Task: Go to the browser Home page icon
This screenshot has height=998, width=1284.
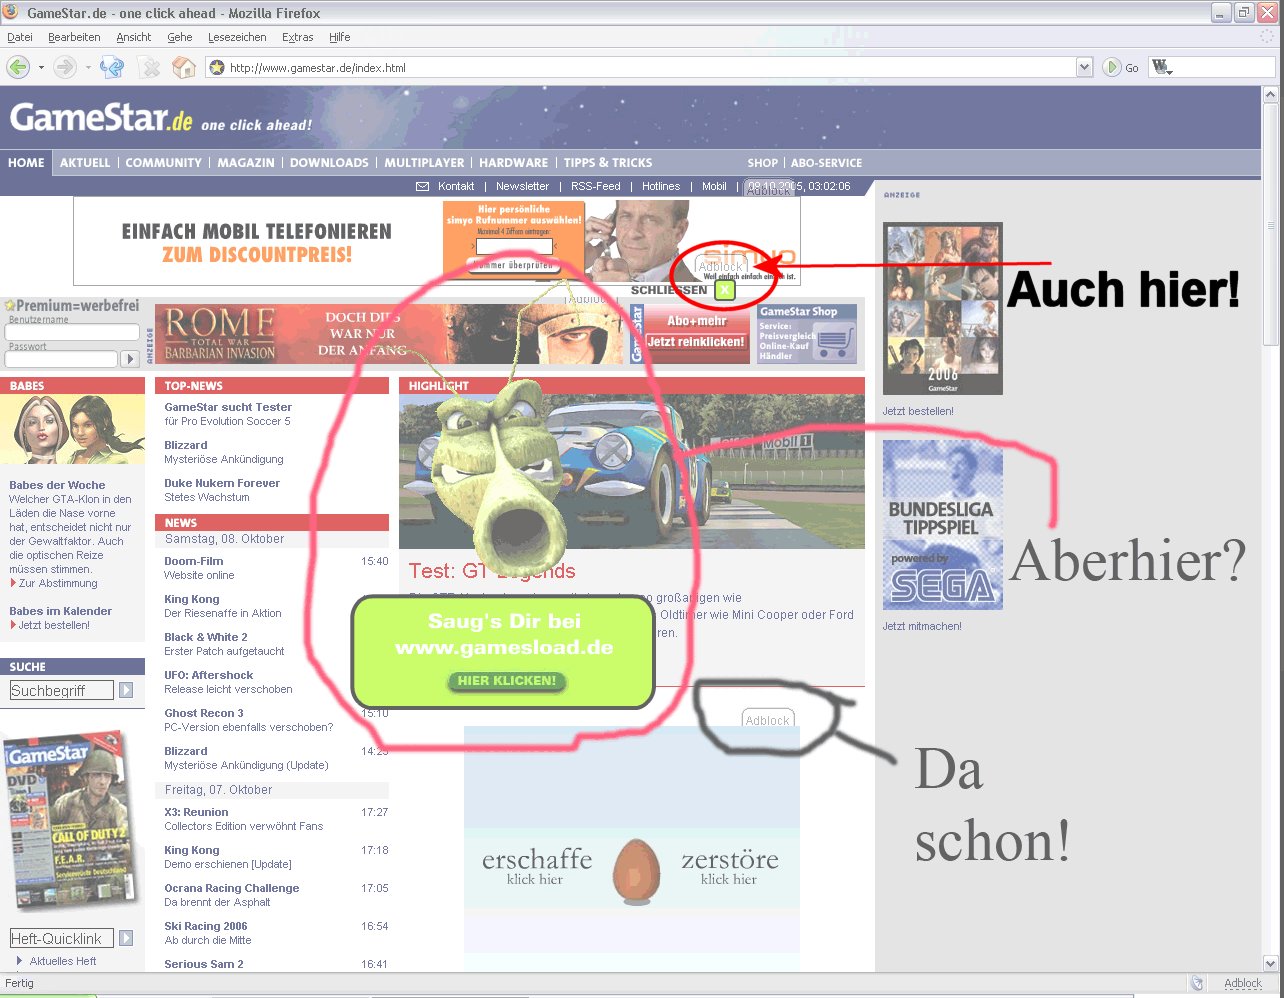Action: [x=183, y=67]
